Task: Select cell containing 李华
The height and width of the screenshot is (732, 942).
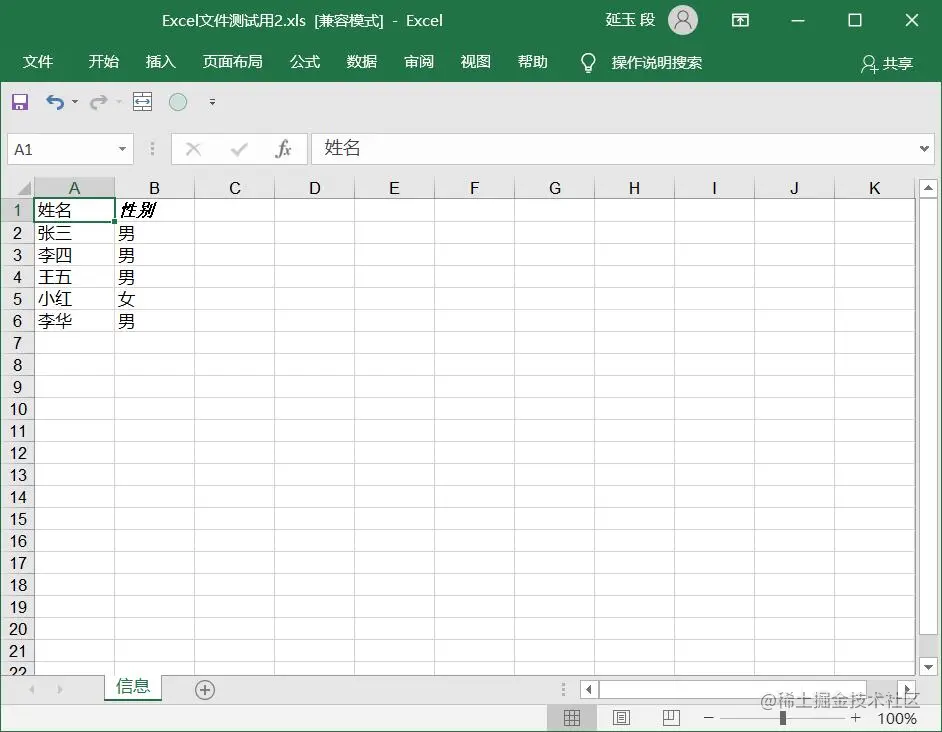Action: click(74, 321)
